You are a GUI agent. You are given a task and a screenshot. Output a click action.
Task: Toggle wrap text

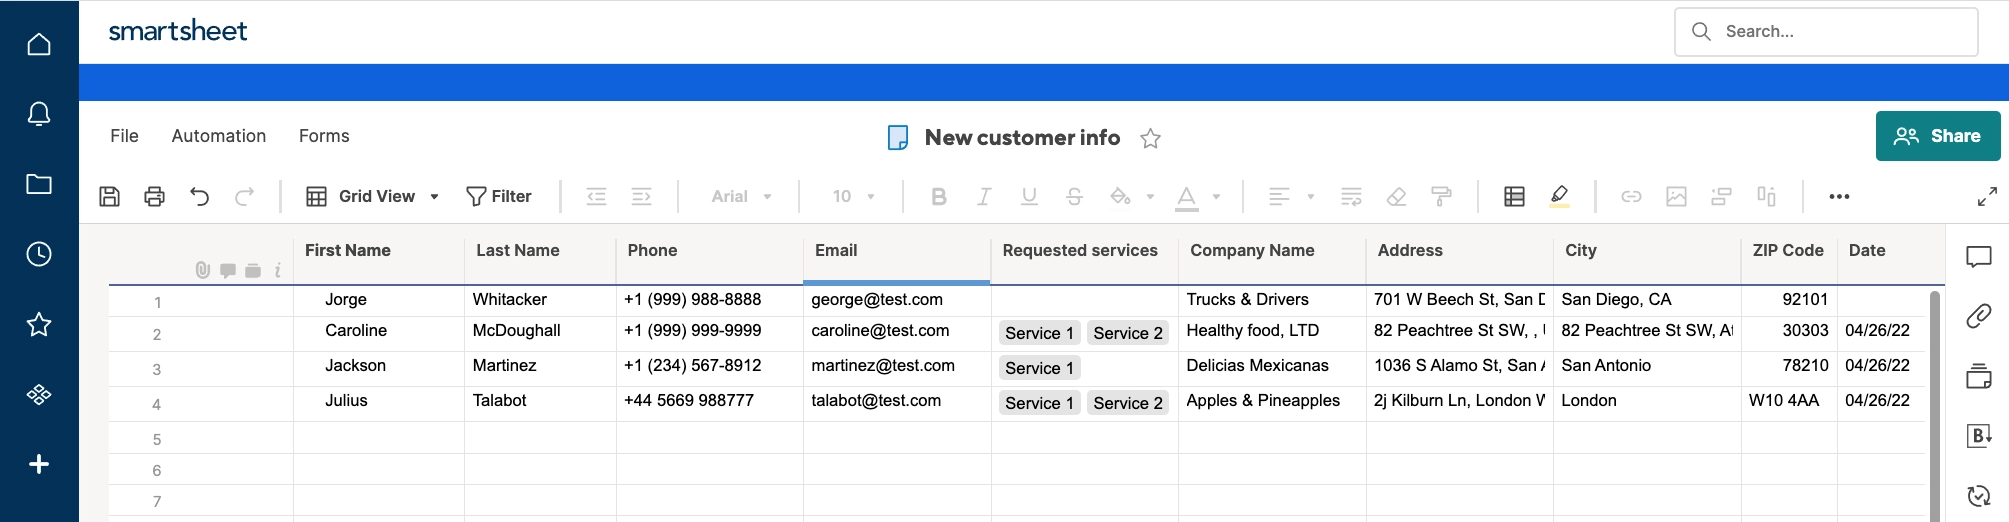[1351, 197]
